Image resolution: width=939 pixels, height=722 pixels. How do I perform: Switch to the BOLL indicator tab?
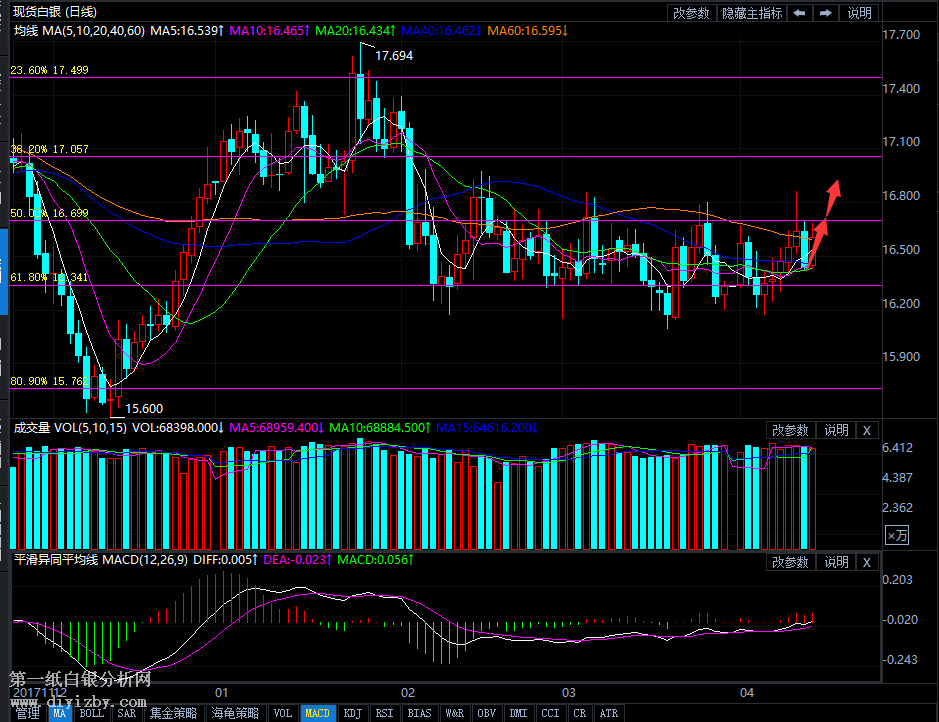point(91,713)
